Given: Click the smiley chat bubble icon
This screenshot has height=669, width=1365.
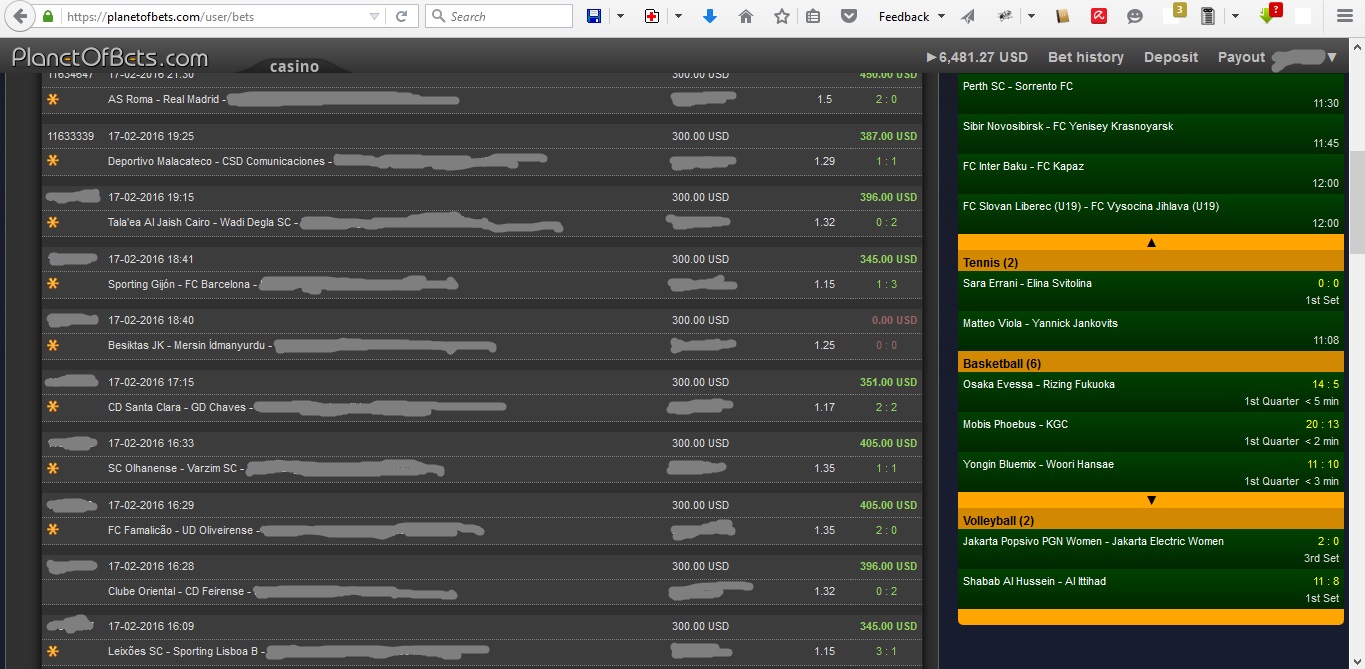Looking at the screenshot, I should click(1135, 16).
